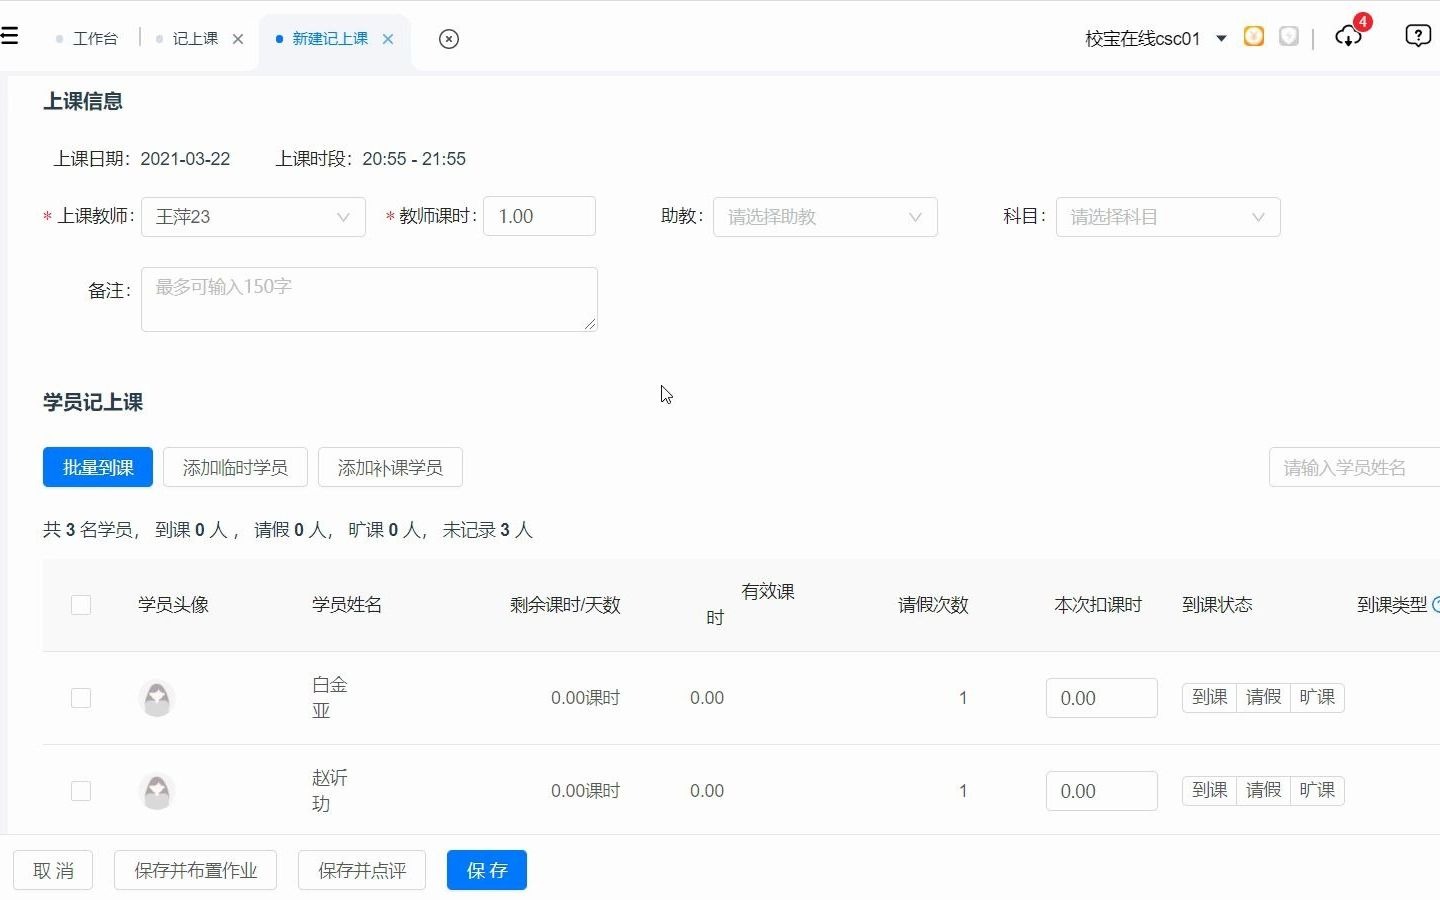This screenshot has height=900, width=1440.
Task: Close the 新建记上课 tab with its X
Action: point(388,39)
